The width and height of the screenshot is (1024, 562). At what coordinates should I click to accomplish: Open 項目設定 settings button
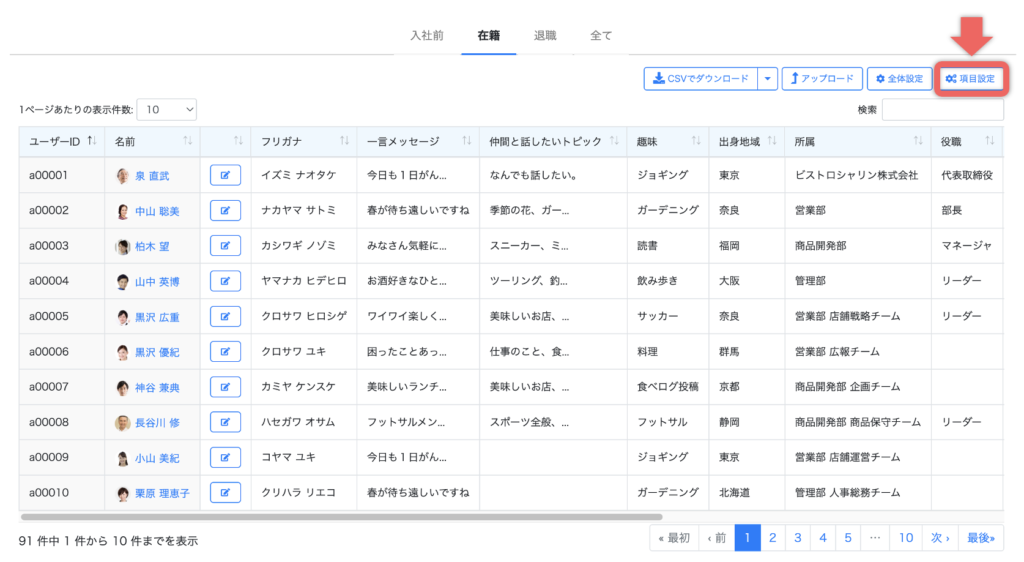point(970,78)
